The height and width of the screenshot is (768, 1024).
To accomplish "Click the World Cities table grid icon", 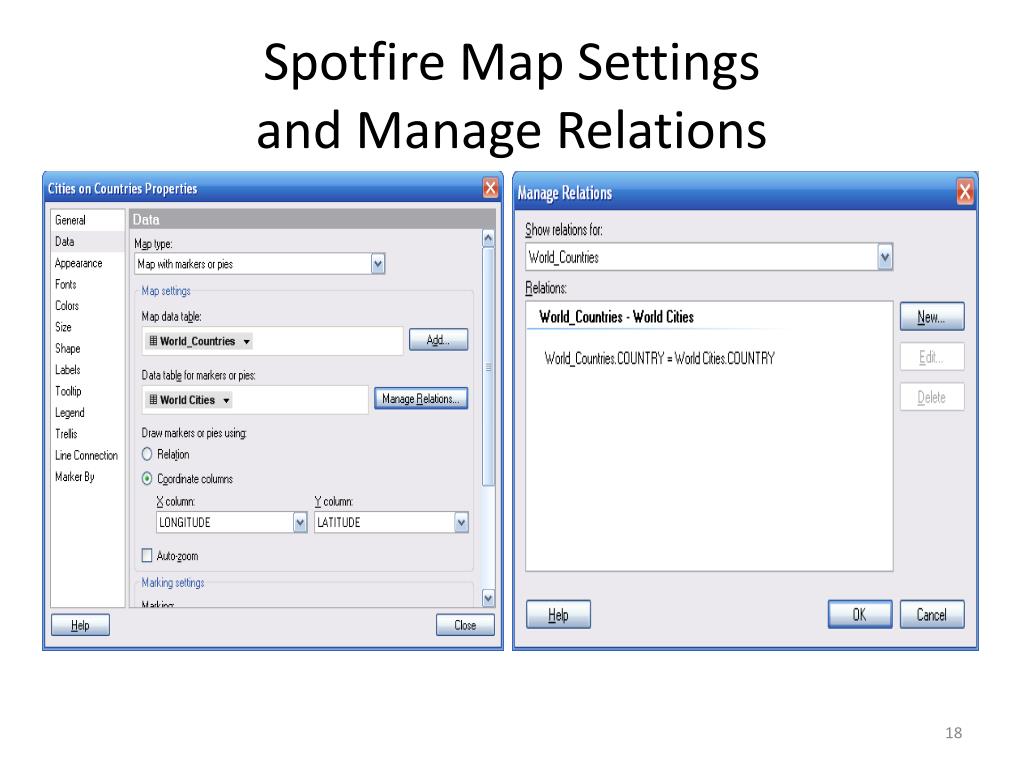I will tap(153, 400).
